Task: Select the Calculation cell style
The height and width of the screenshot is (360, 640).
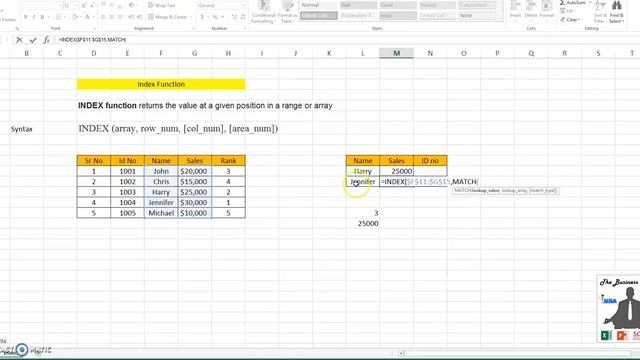Action: (478, 5)
